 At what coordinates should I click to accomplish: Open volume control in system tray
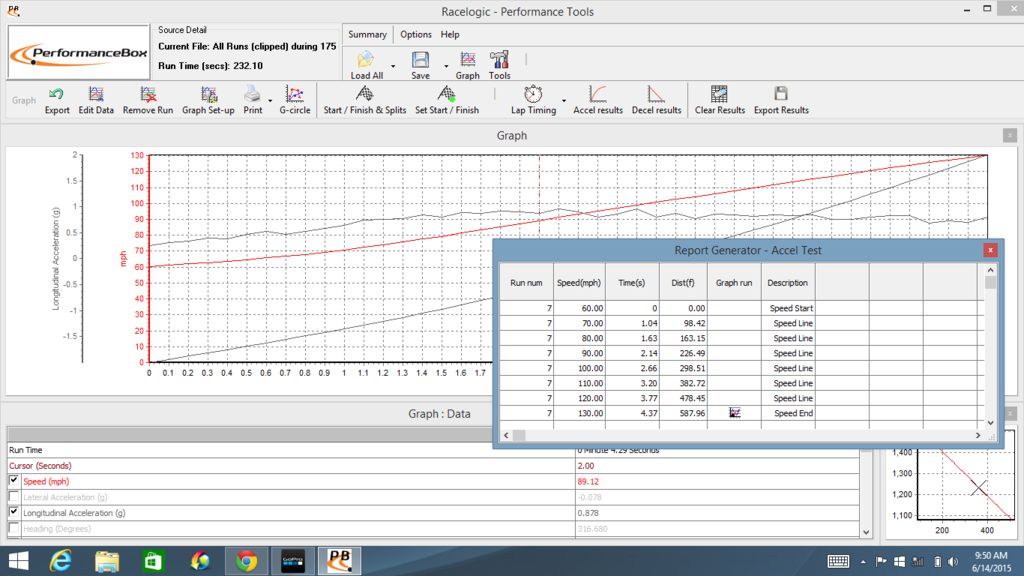(953, 562)
